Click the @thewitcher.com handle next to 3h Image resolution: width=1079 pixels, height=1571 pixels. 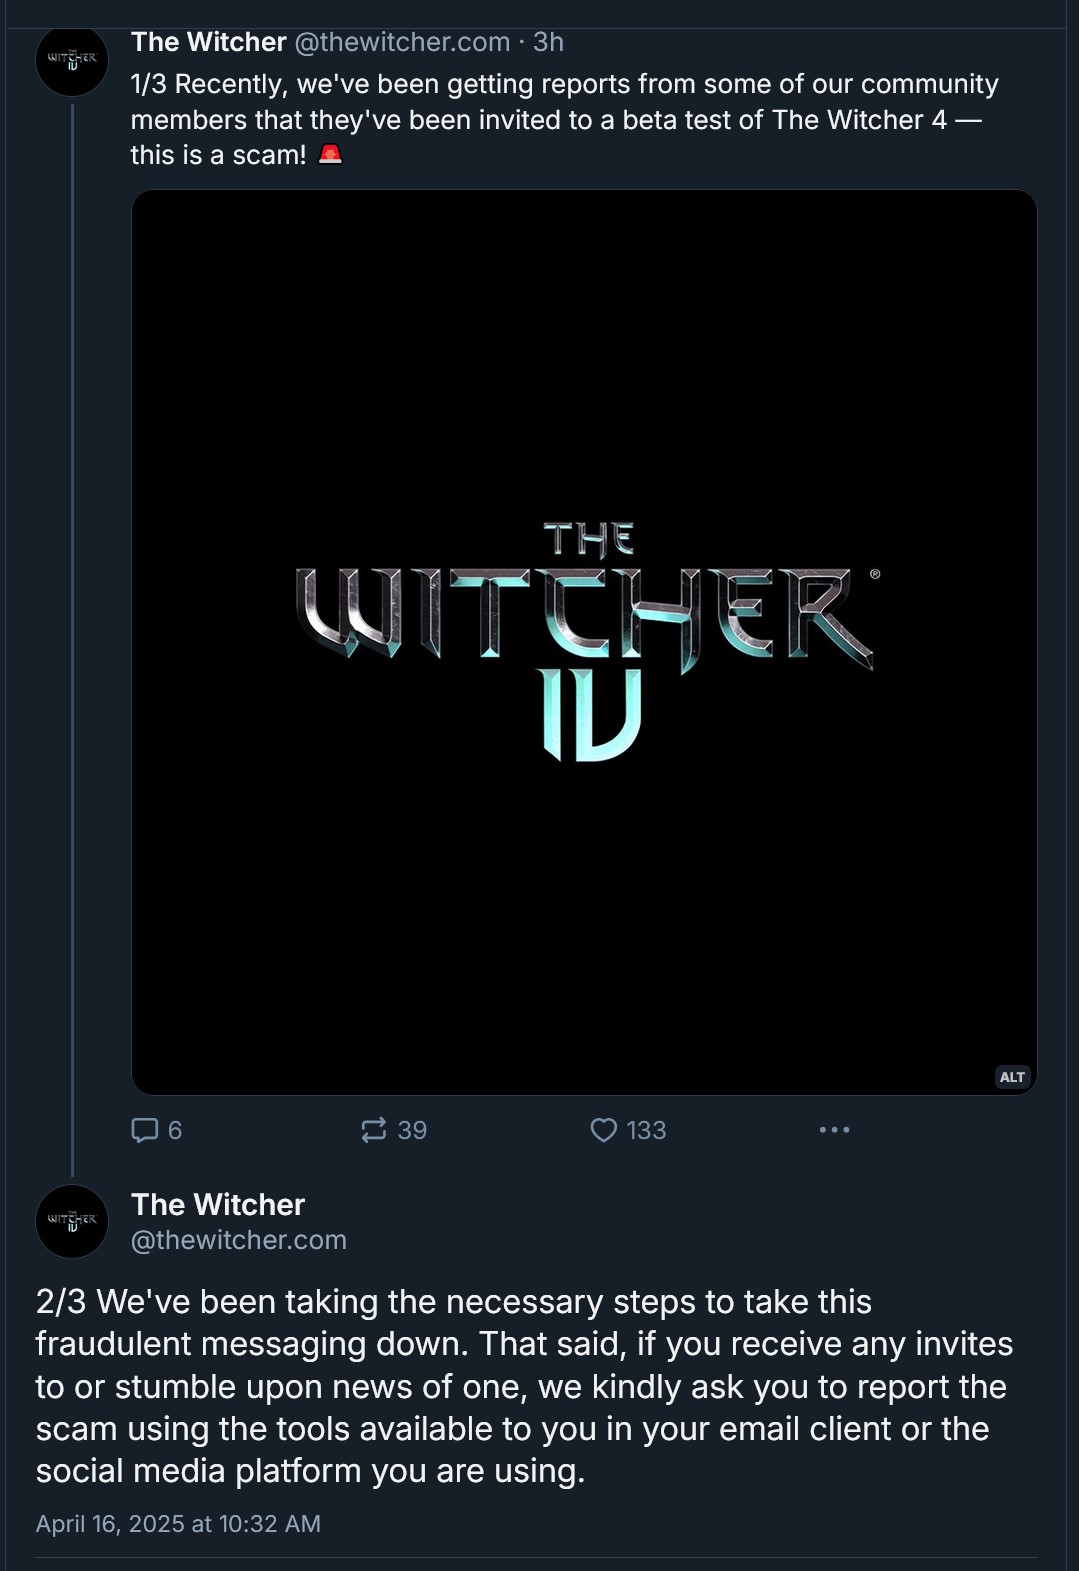pyautogui.click(x=402, y=42)
